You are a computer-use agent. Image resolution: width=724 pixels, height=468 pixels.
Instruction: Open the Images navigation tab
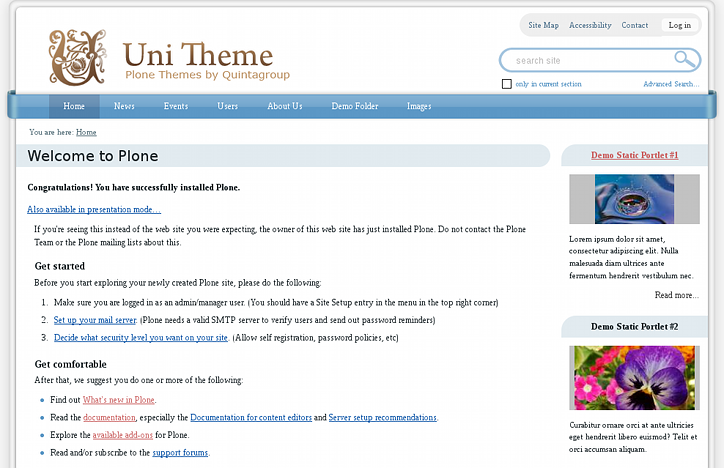pyautogui.click(x=419, y=106)
